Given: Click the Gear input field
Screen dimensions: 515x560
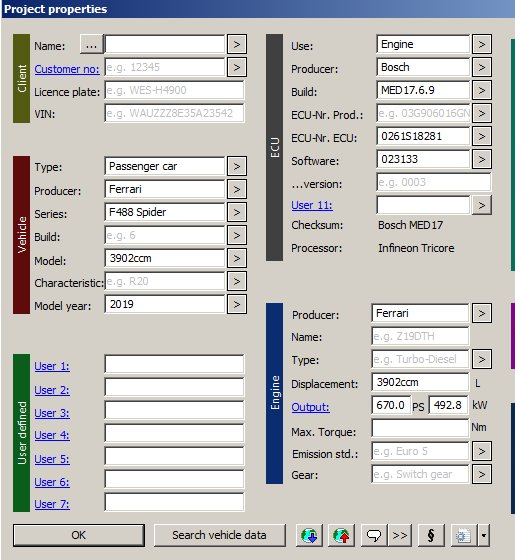Looking at the screenshot, I should 420,474.
